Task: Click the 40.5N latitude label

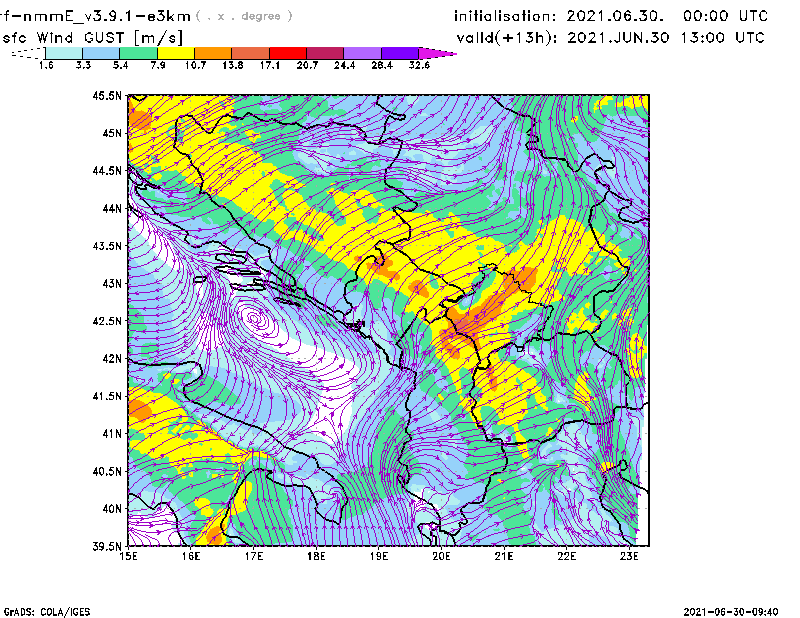Action: pyautogui.click(x=107, y=472)
